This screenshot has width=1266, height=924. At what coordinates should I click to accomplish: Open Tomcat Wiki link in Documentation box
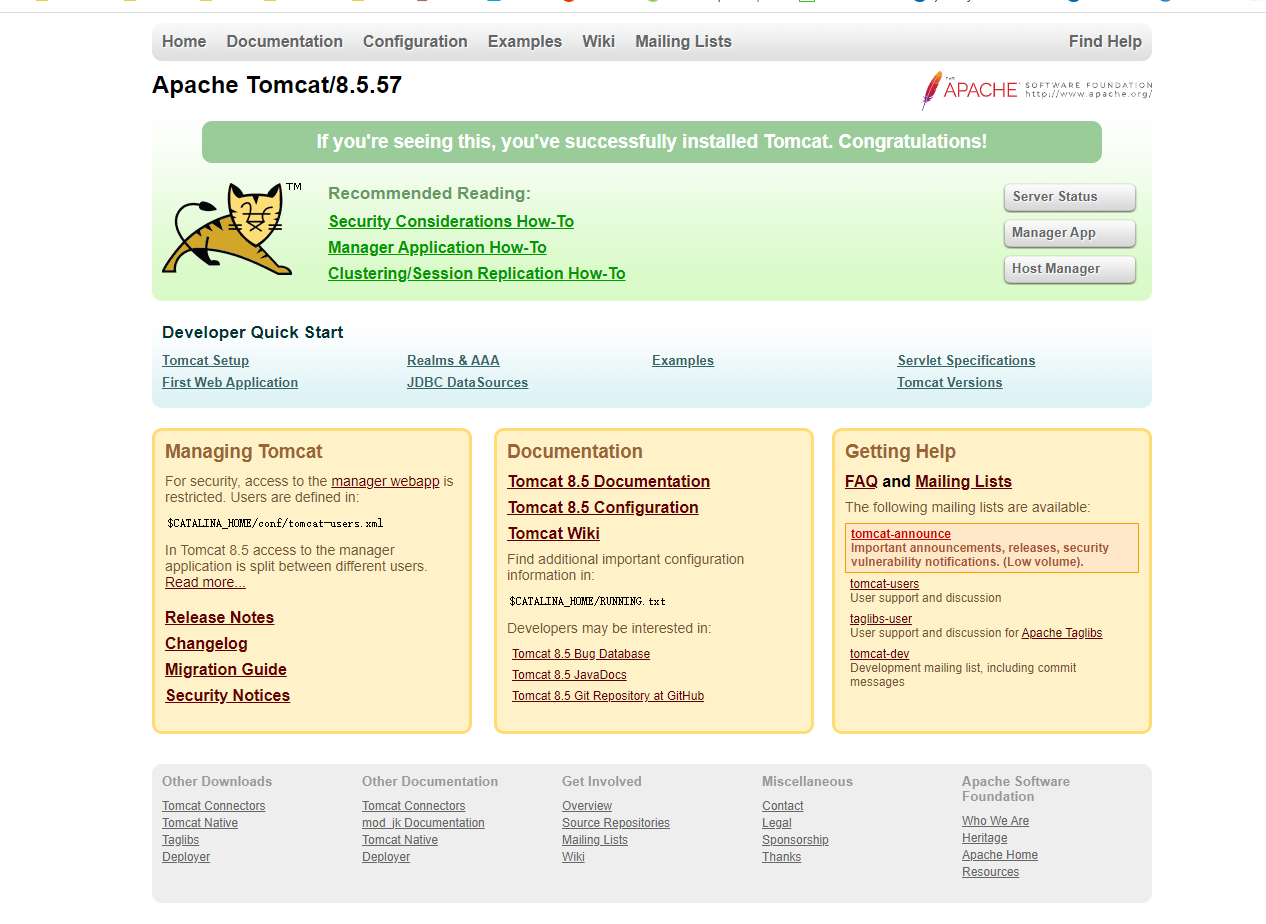pos(554,533)
